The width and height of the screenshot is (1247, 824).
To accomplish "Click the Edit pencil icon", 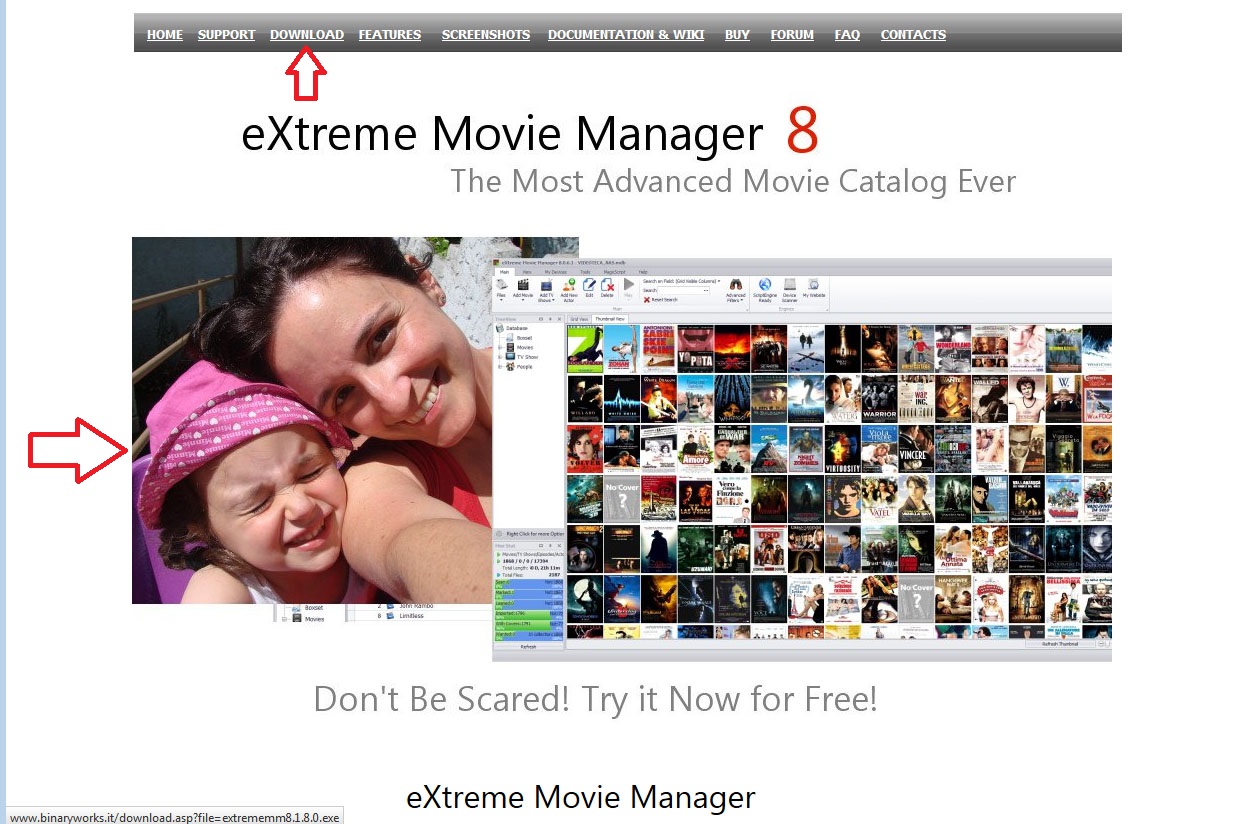I will tap(589, 286).
